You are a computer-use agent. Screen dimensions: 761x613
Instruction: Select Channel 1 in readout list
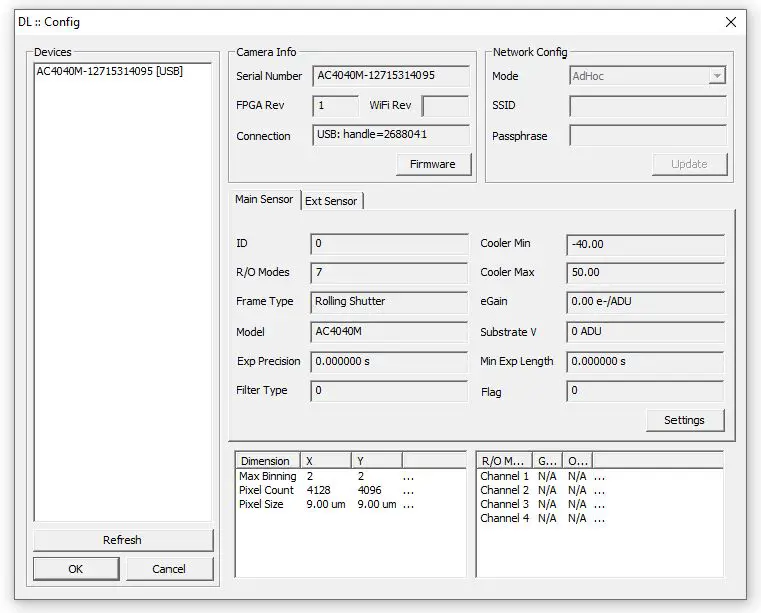(505, 477)
